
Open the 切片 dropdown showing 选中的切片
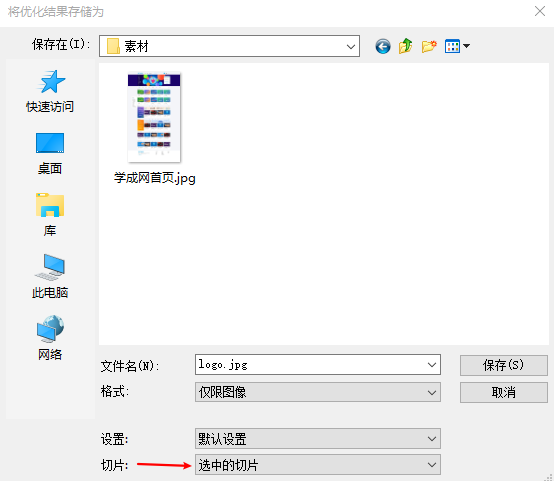318,465
